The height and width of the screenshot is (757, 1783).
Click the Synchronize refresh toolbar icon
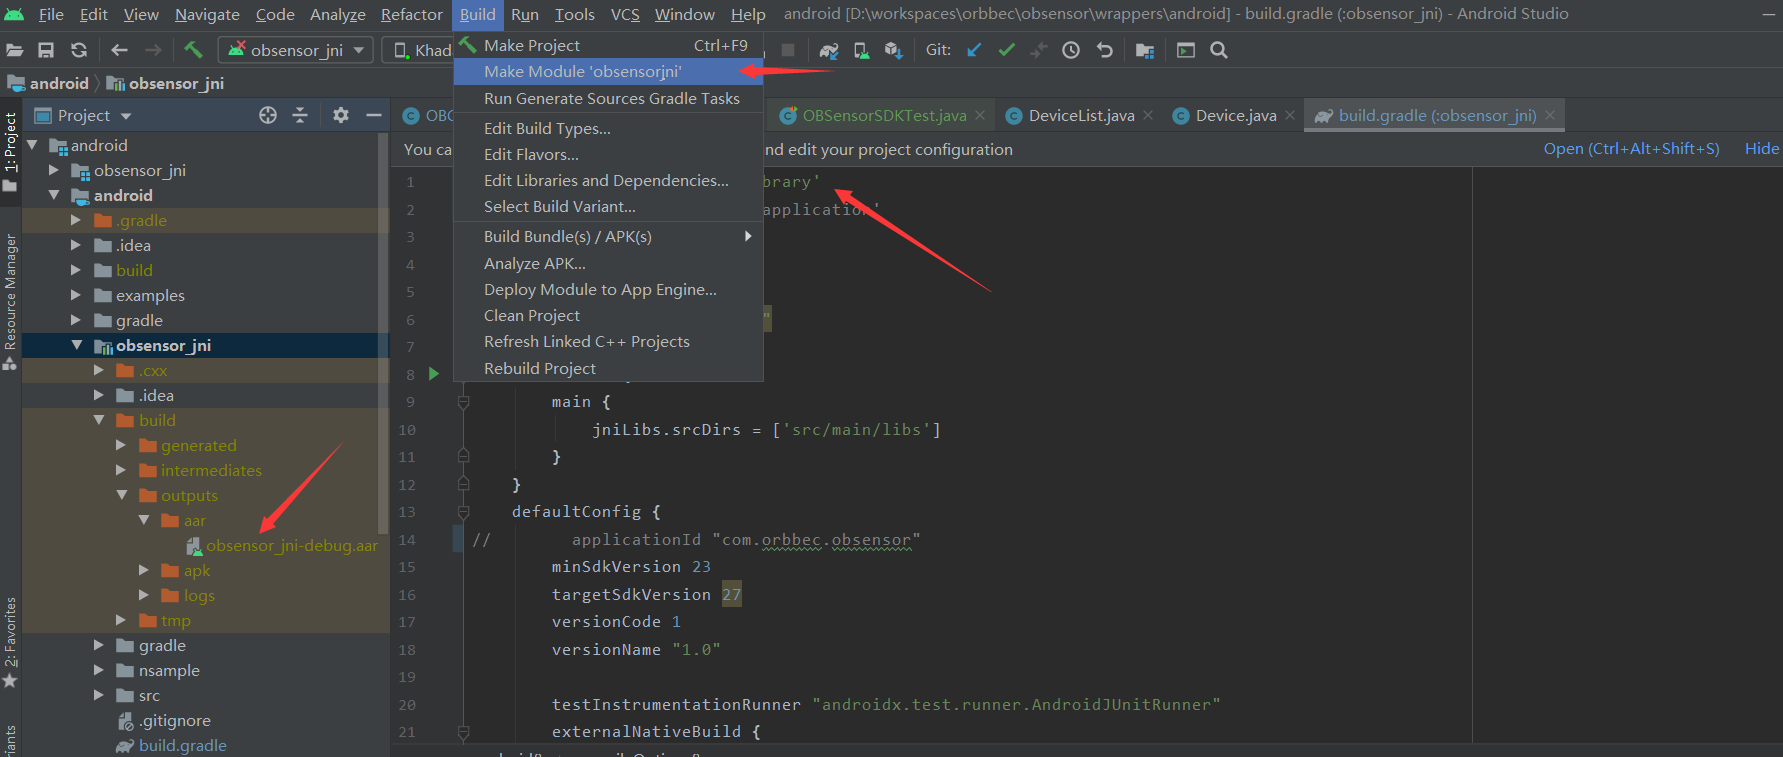79,50
